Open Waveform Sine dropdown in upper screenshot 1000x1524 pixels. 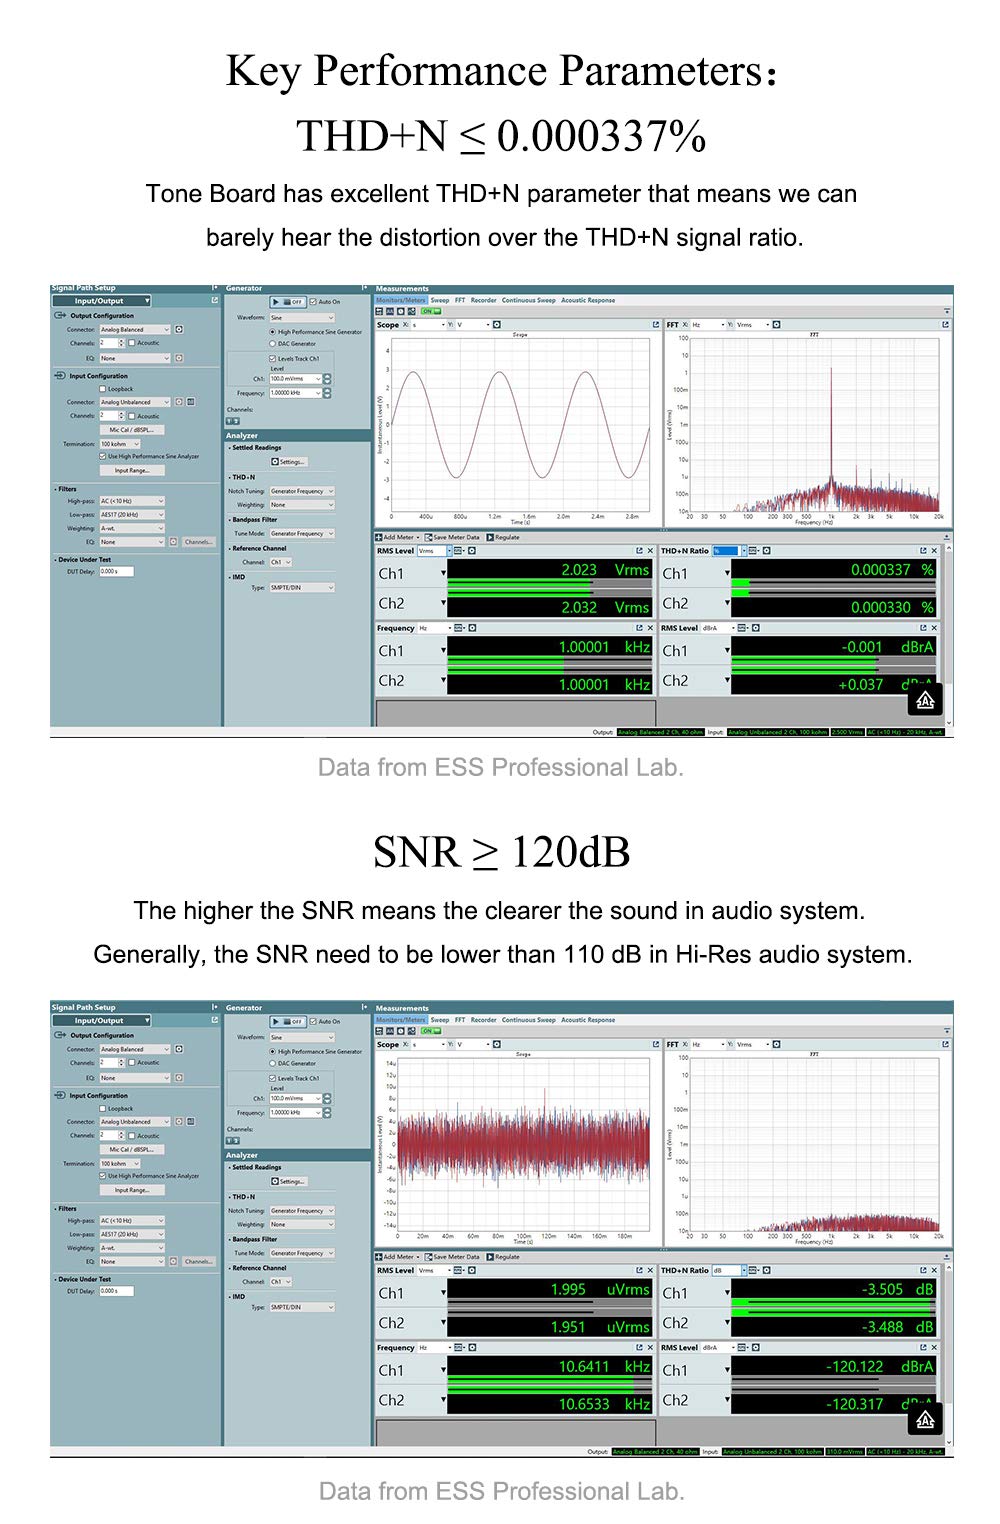coord(301,318)
